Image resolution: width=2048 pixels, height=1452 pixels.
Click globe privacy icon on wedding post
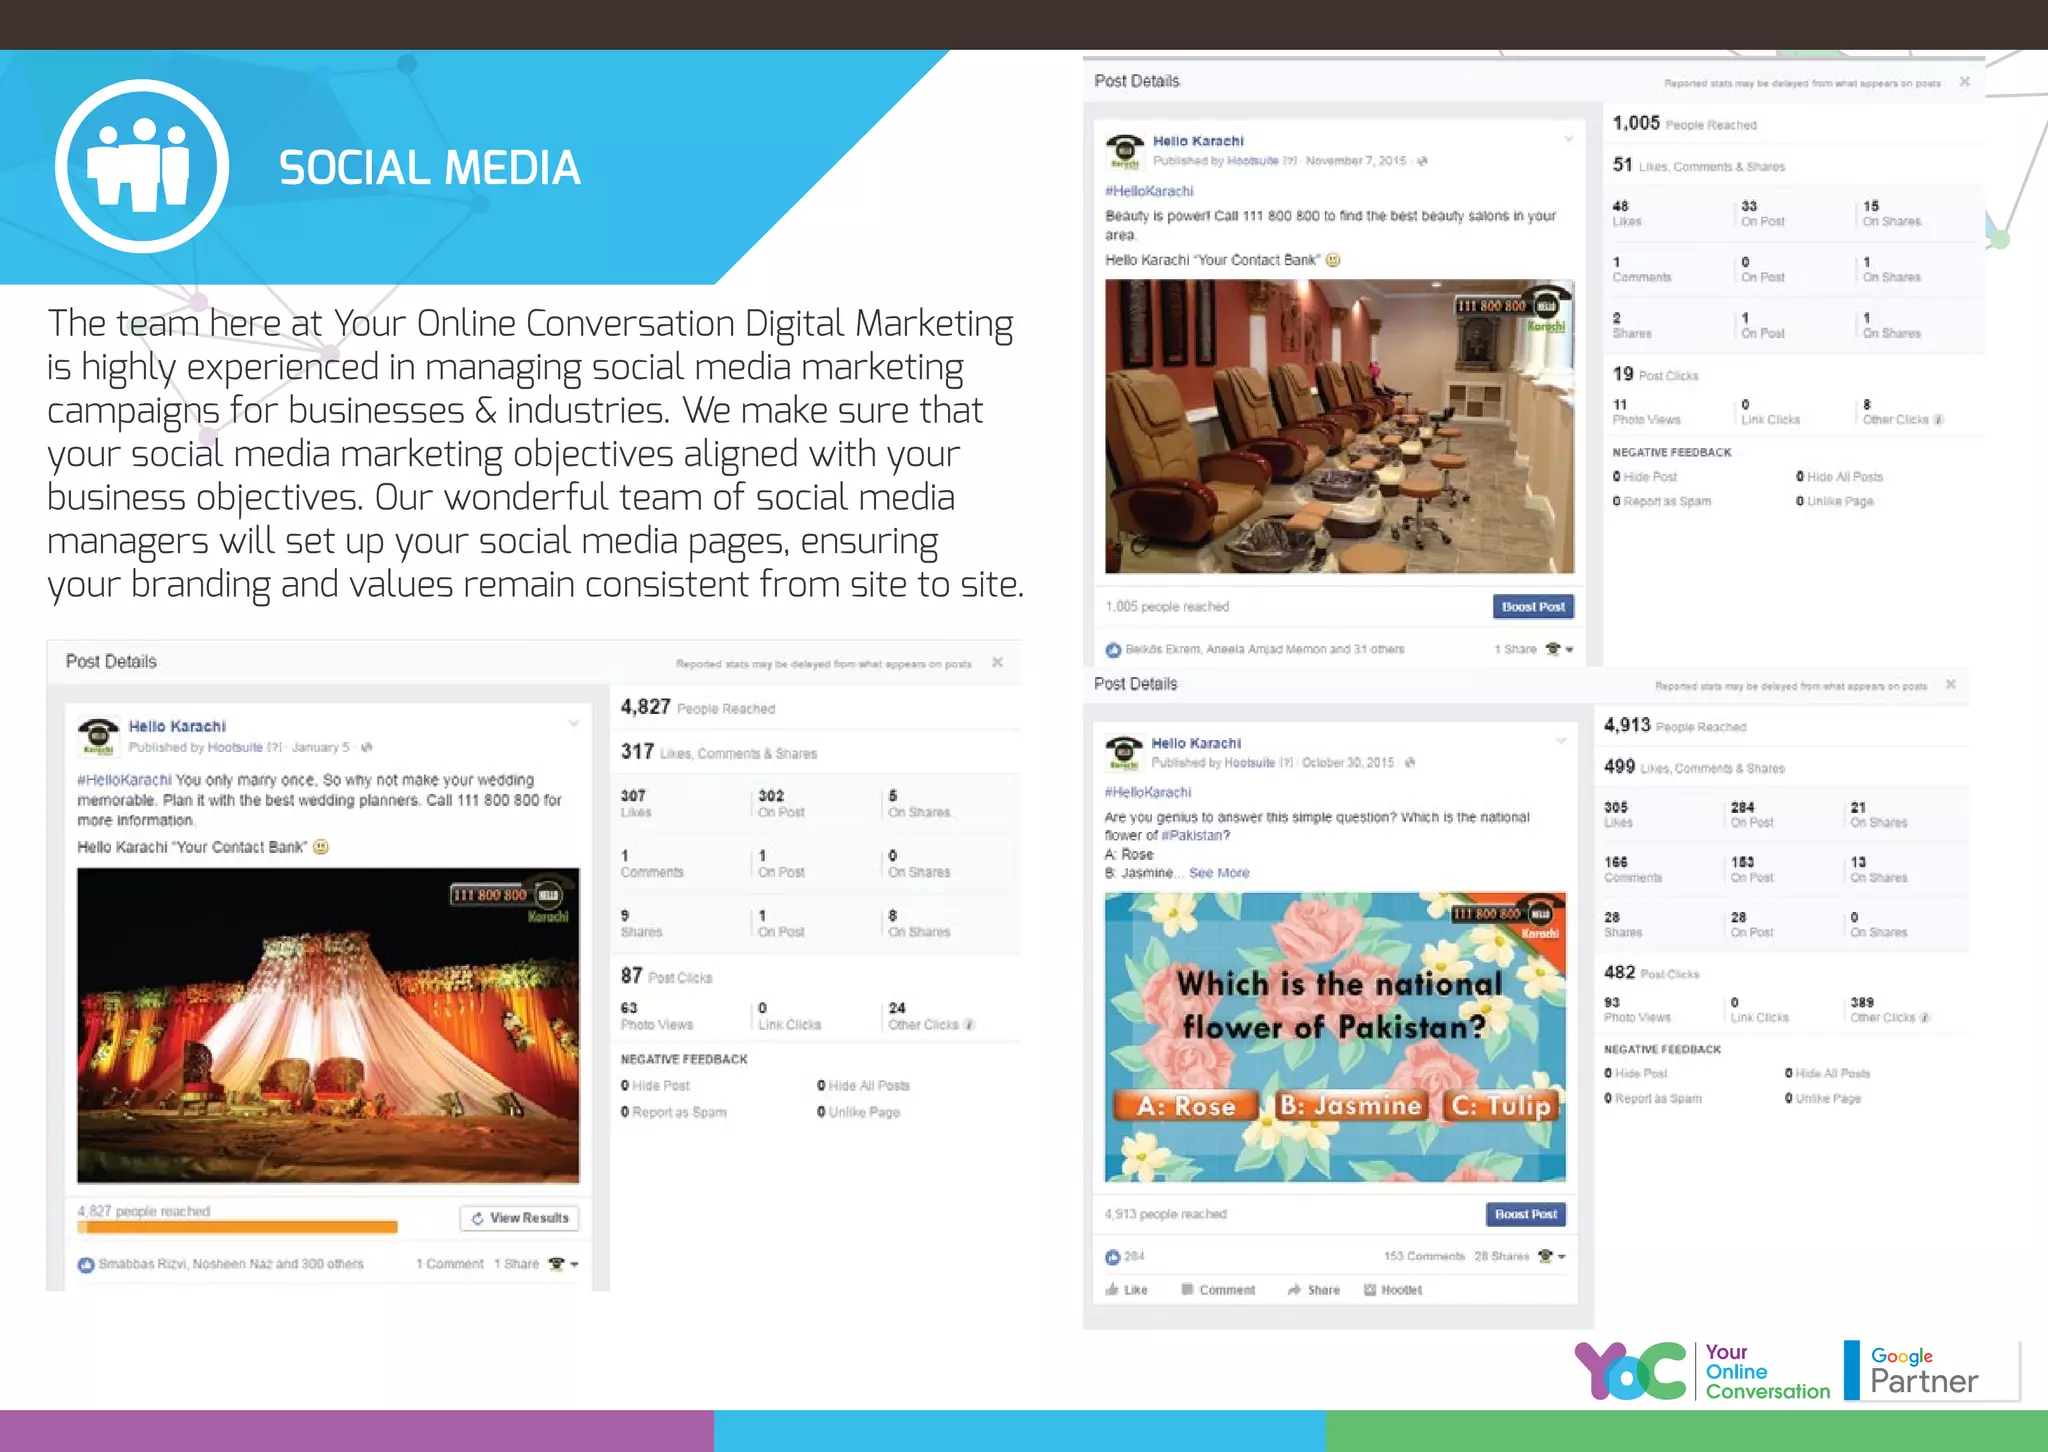coord(366,747)
